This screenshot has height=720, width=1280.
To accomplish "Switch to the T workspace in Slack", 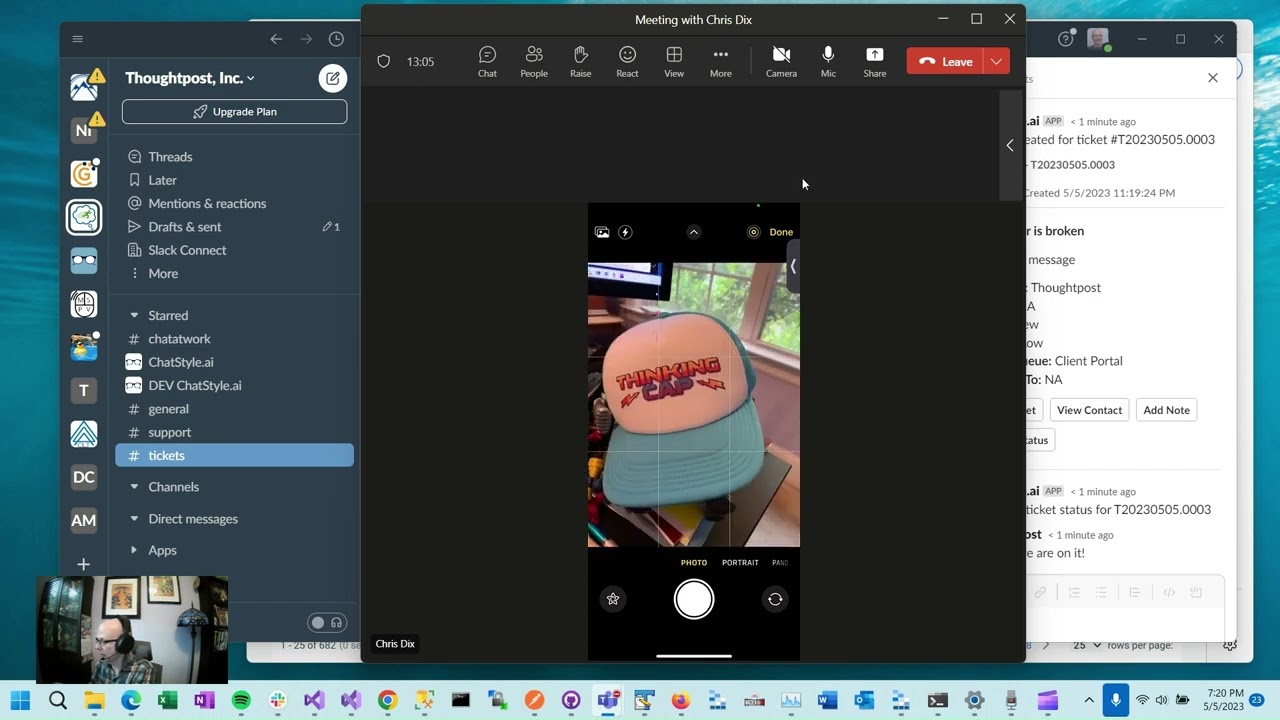I will [84, 390].
